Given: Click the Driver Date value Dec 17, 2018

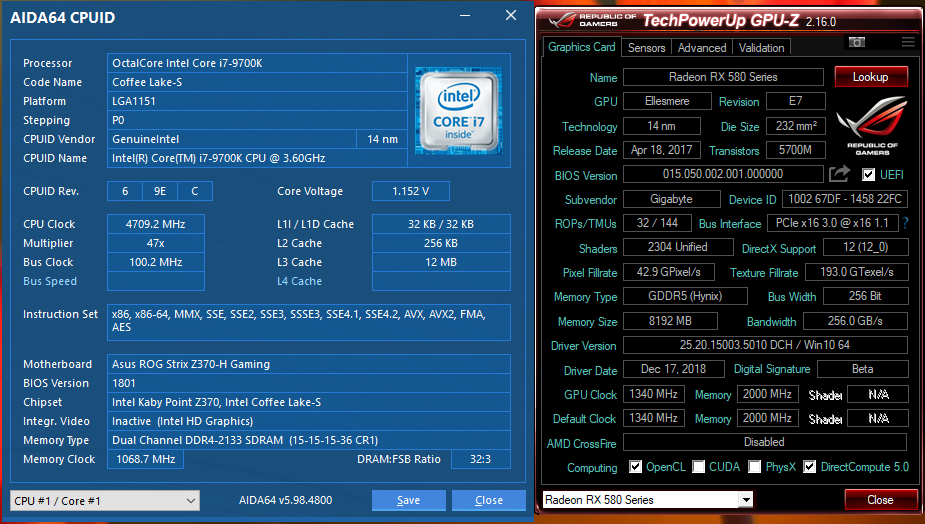Looking at the screenshot, I should tap(674, 369).
